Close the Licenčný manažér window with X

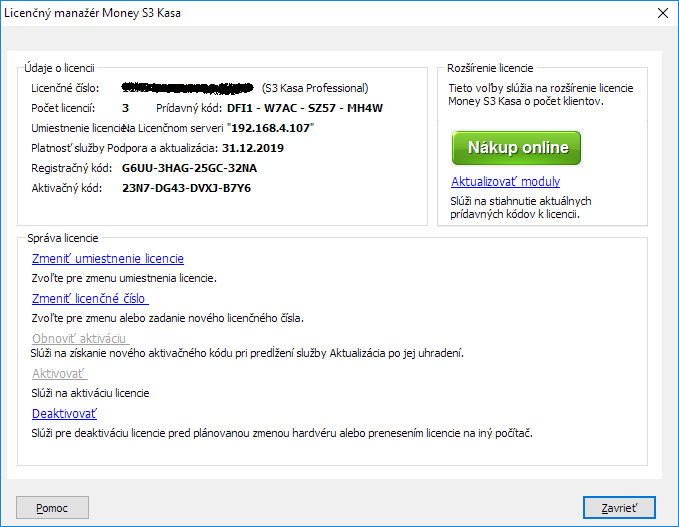coord(663,13)
